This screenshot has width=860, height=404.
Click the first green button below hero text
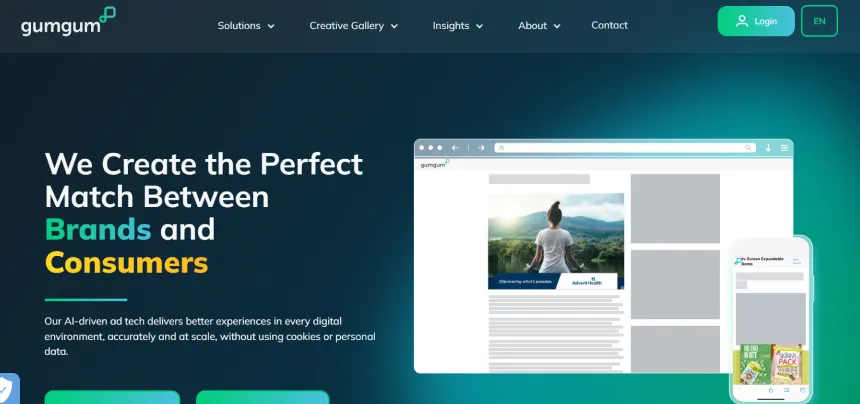112,397
